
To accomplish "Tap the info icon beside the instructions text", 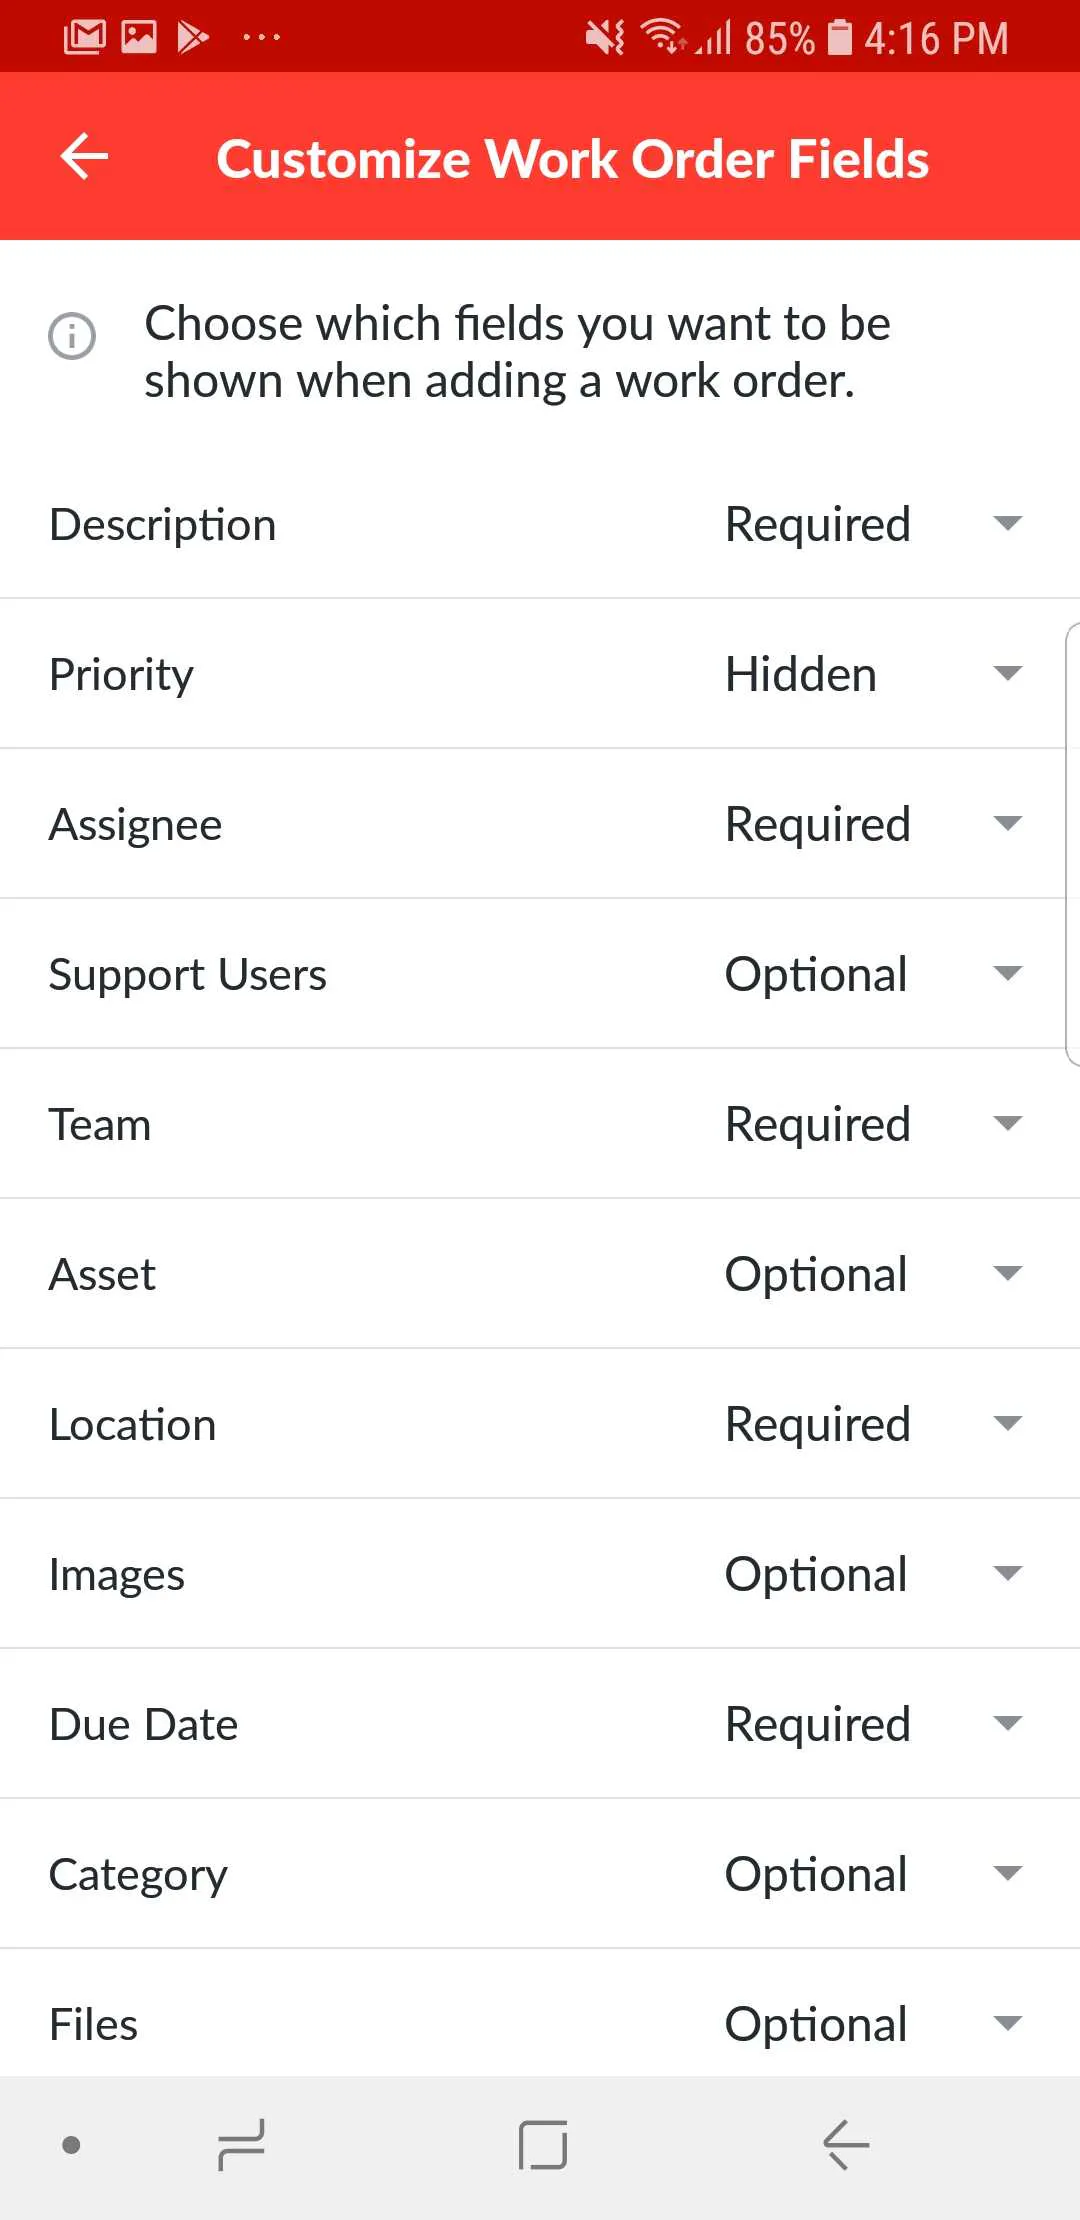I will click(x=72, y=337).
